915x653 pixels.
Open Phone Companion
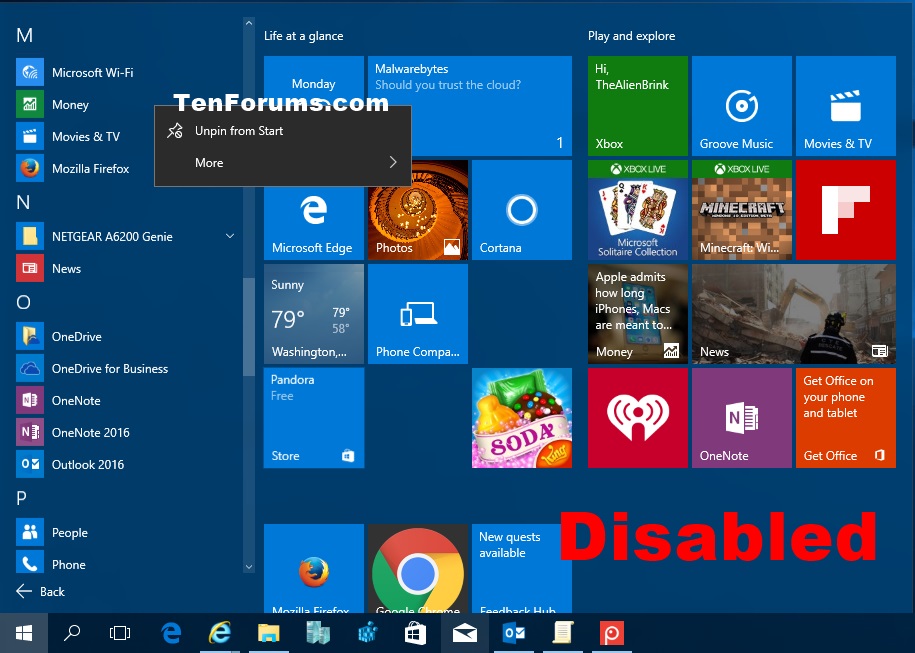click(x=417, y=314)
